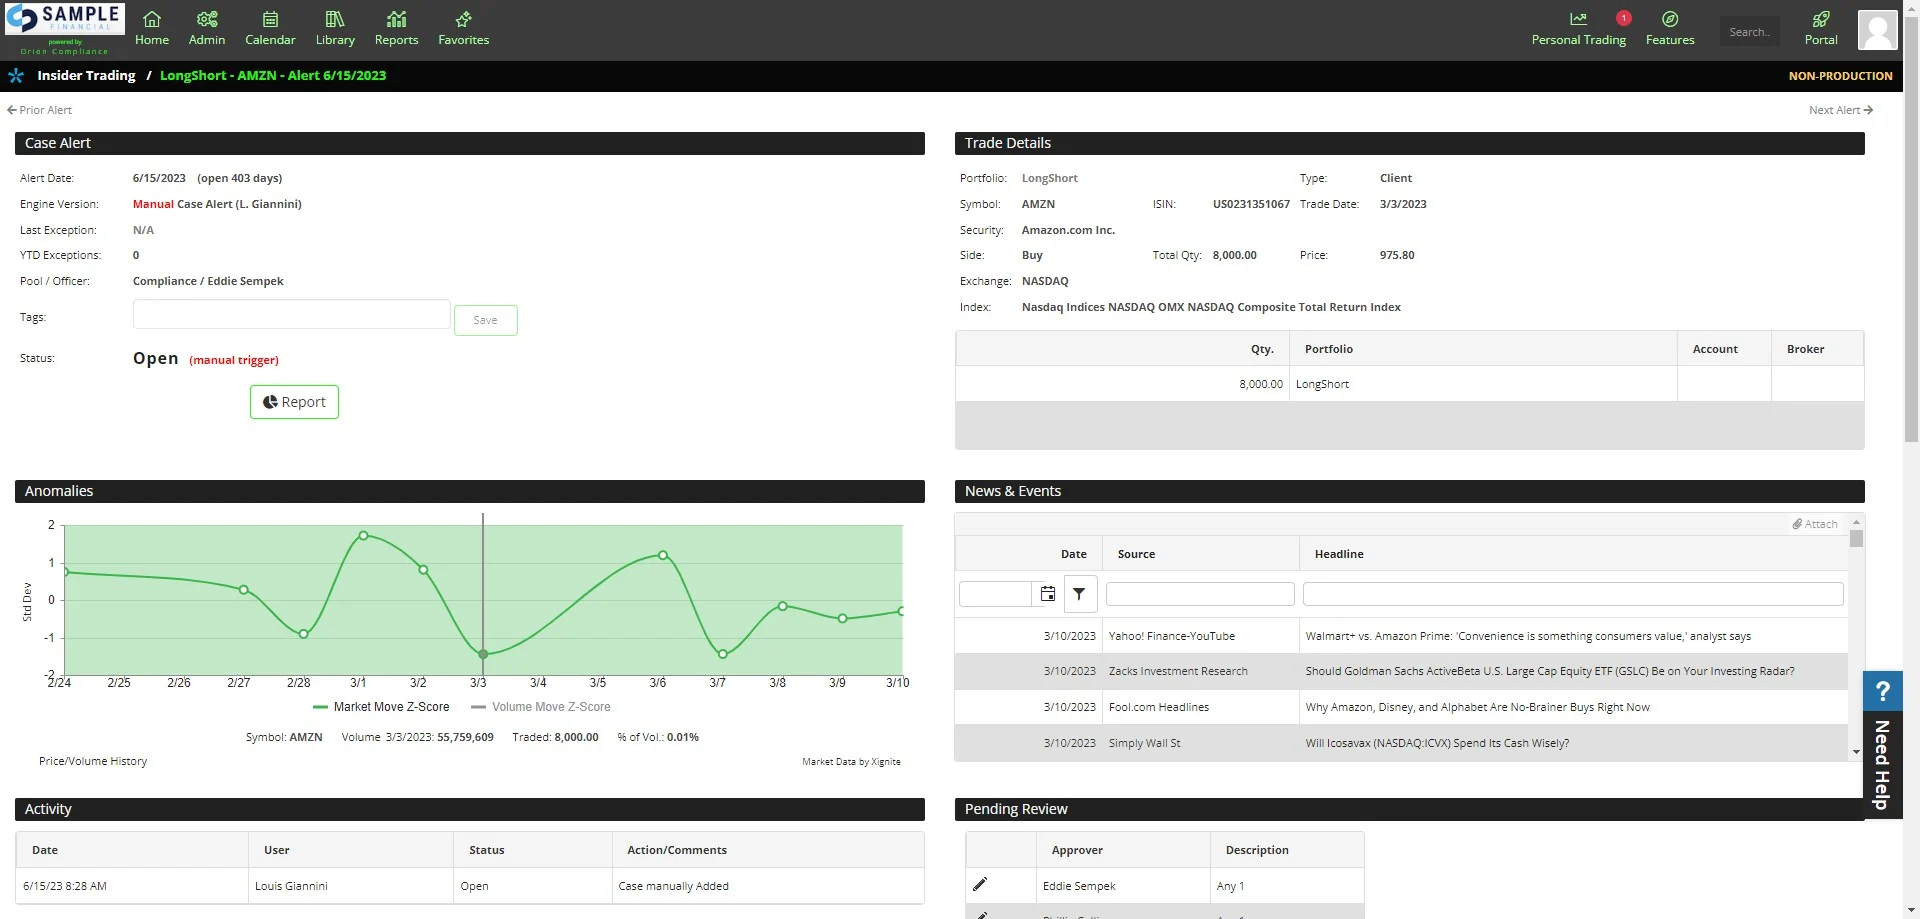Toggle Market Move Z-Score legend series
The height and width of the screenshot is (919, 1920).
coord(381,707)
